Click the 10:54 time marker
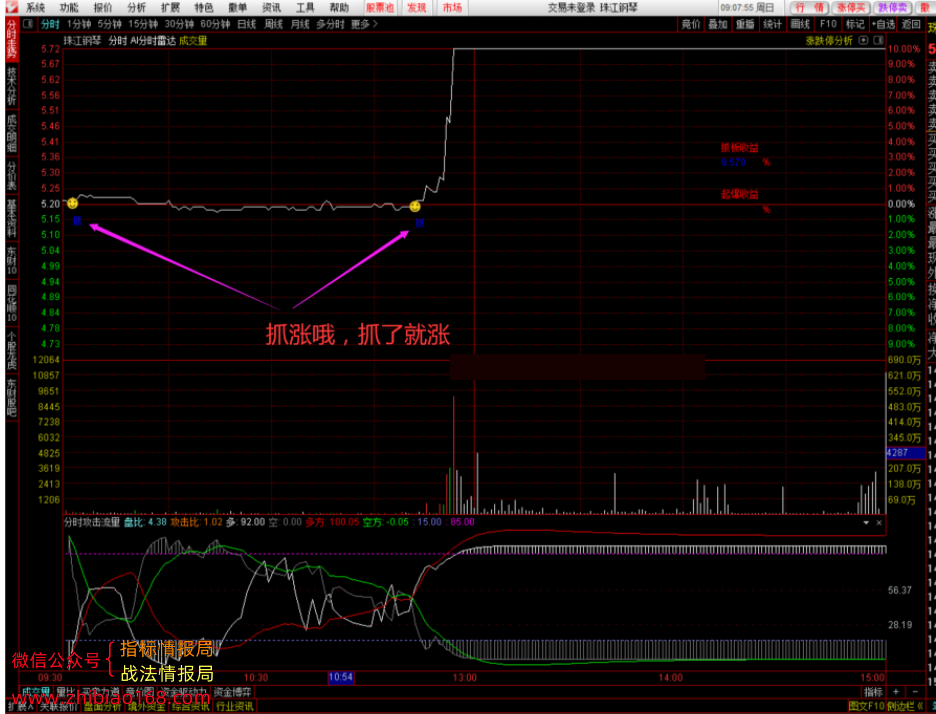 coord(340,677)
